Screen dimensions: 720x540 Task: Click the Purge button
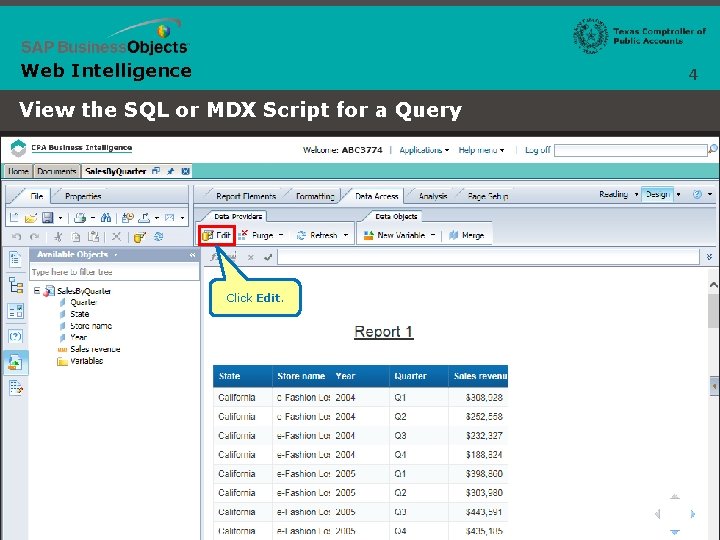pyautogui.click(x=257, y=235)
